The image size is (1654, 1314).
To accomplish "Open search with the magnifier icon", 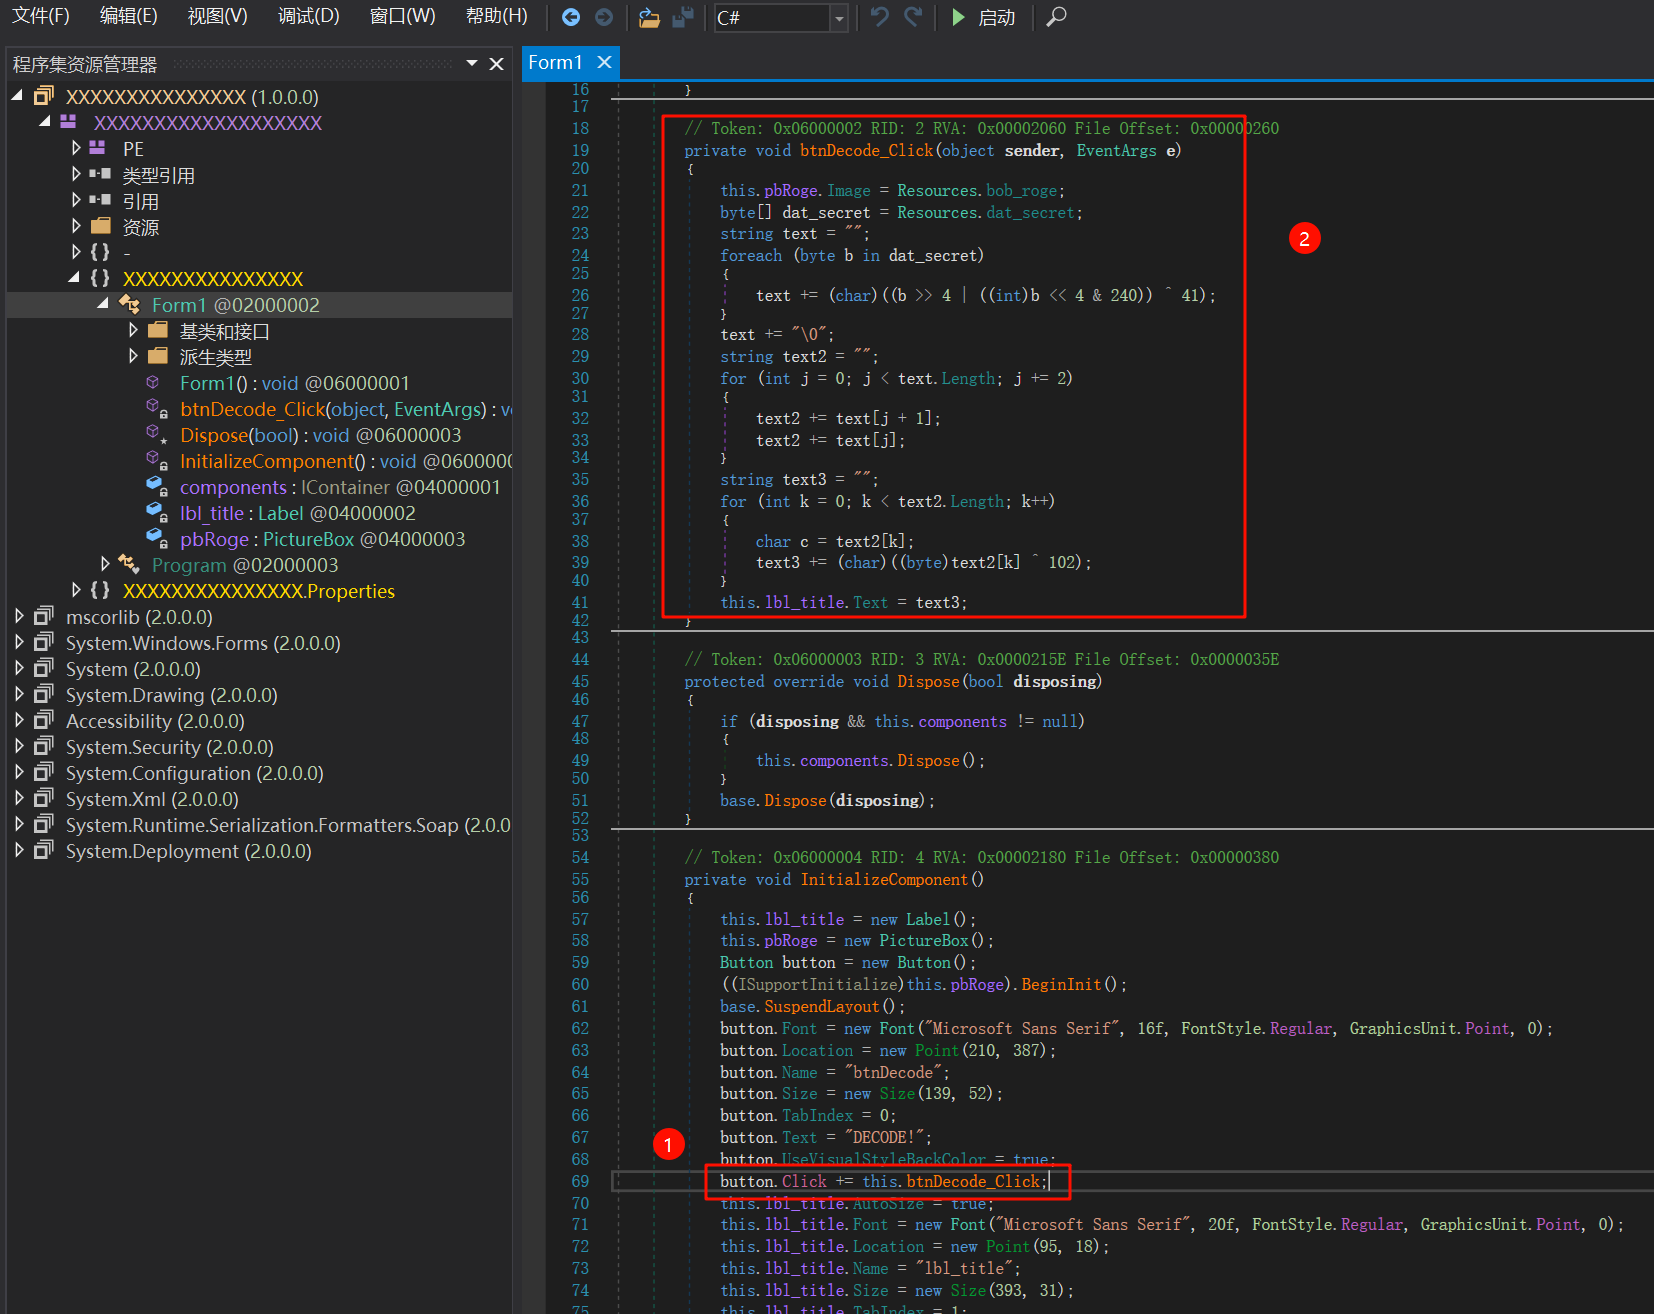I will click(1056, 17).
